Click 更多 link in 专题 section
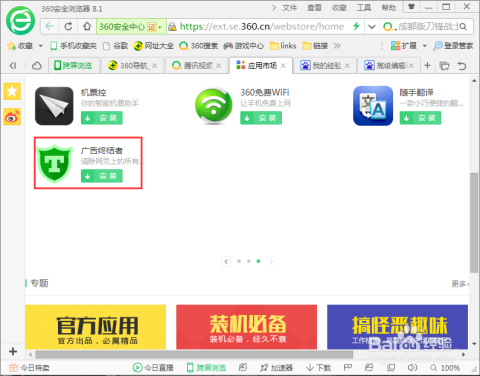The width and height of the screenshot is (480, 376). click(460, 283)
